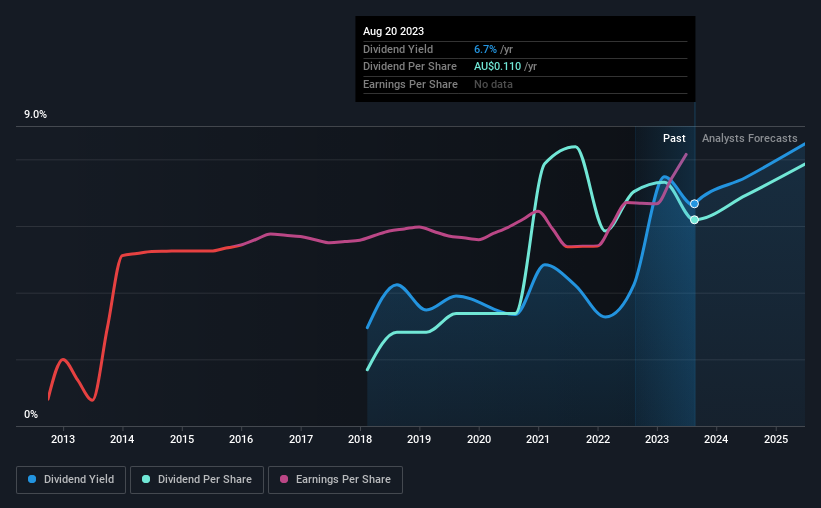The image size is (821, 508).
Task: Click the teal Dividend Per Share legend dot
Action: tap(146, 479)
